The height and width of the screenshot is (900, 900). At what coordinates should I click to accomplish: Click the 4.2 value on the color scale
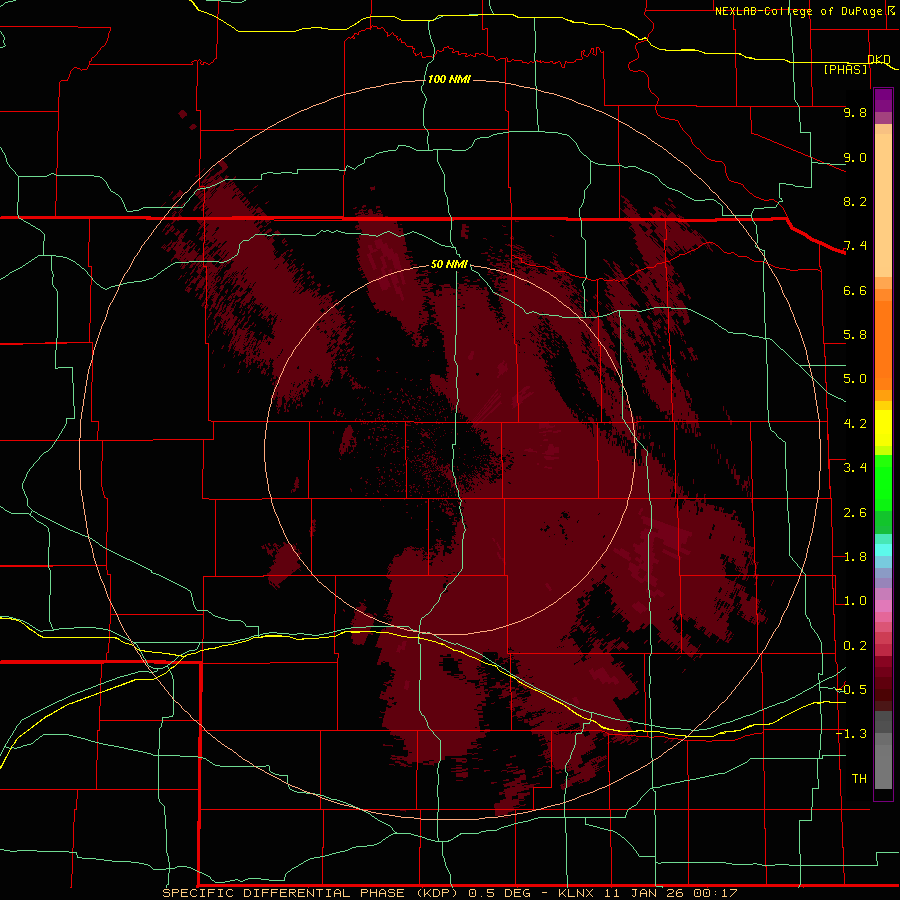(855, 424)
